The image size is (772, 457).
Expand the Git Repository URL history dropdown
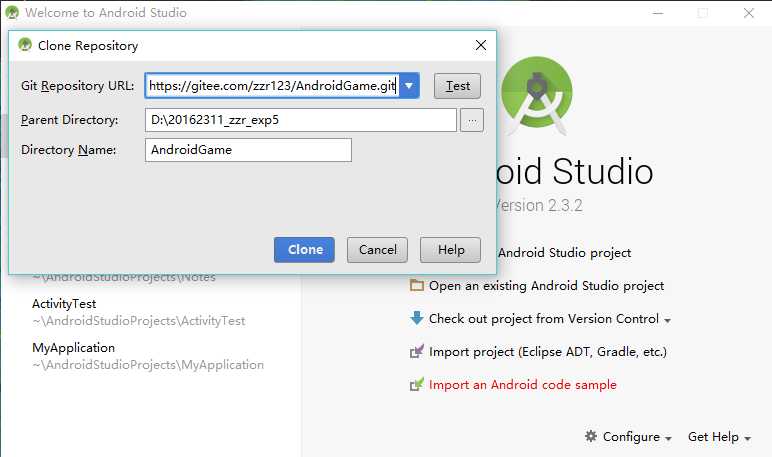pyautogui.click(x=409, y=86)
